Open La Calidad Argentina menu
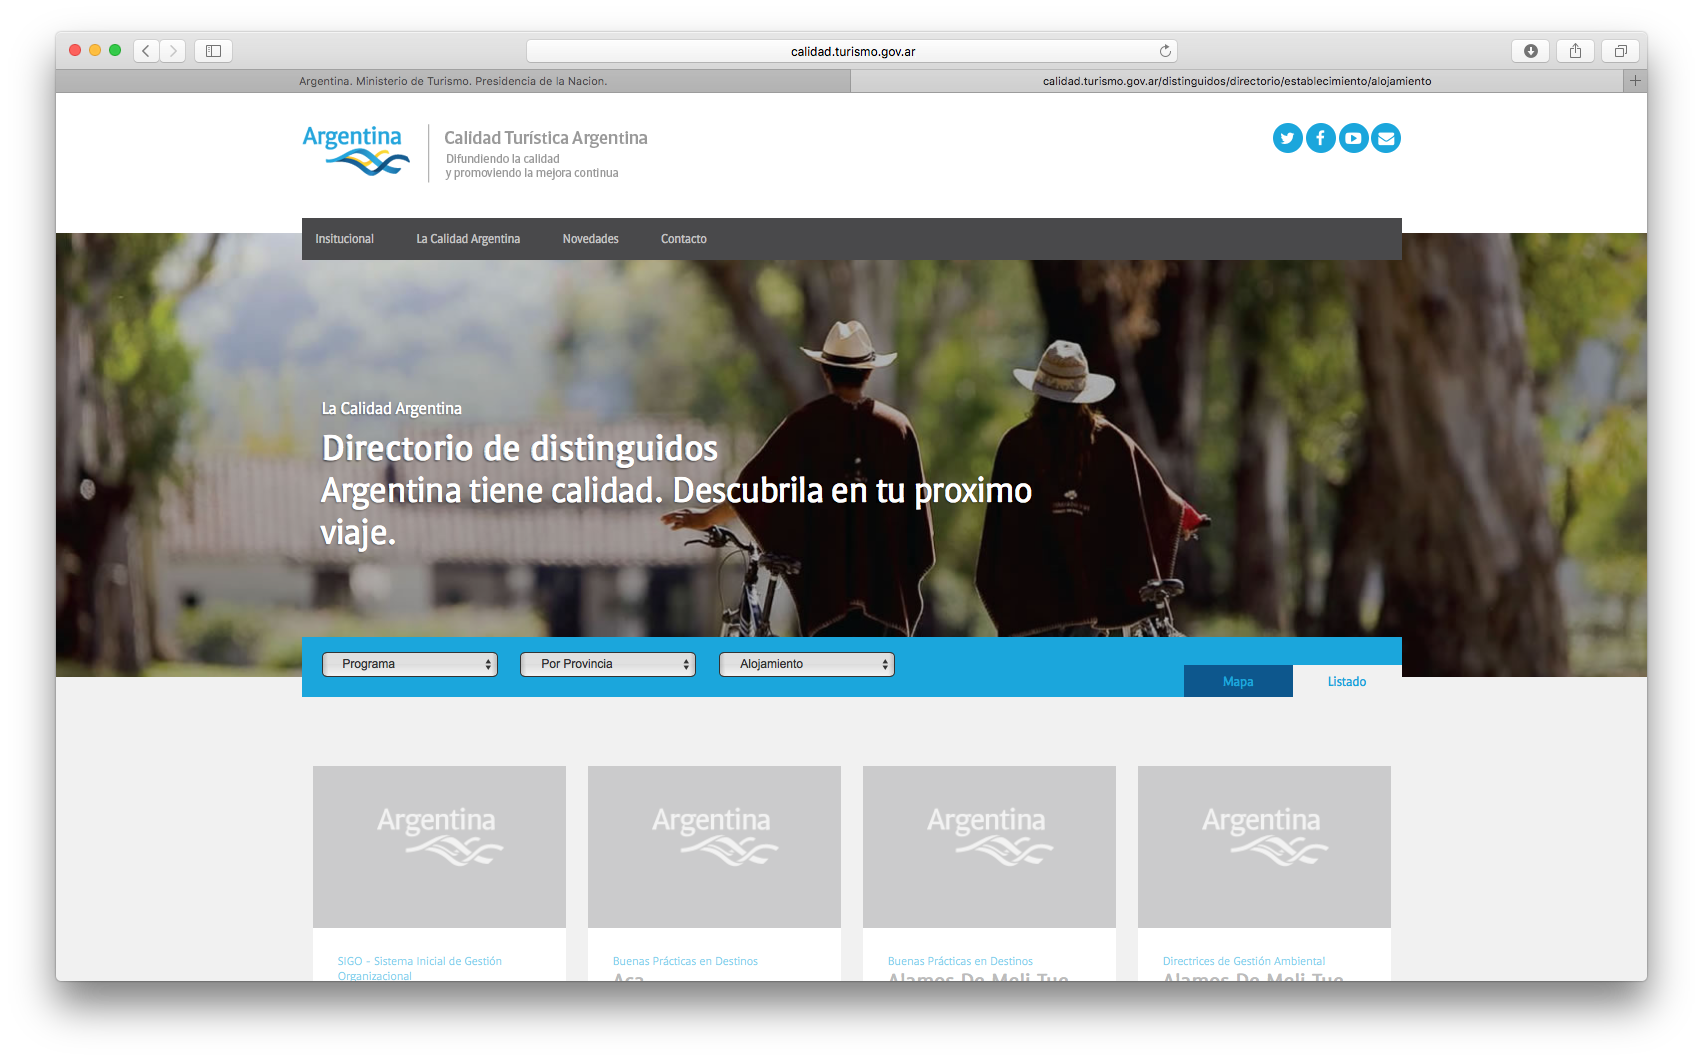This screenshot has width=1703, height=1061. point(468,239)
